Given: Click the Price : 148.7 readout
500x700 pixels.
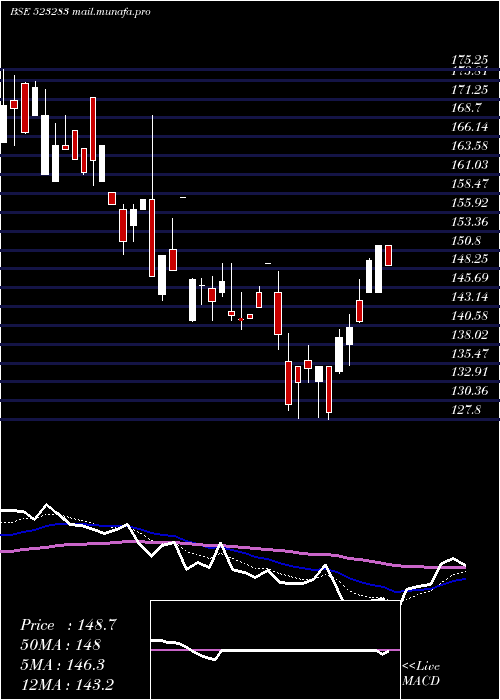Looking at the screenshot, I should 69,625.
